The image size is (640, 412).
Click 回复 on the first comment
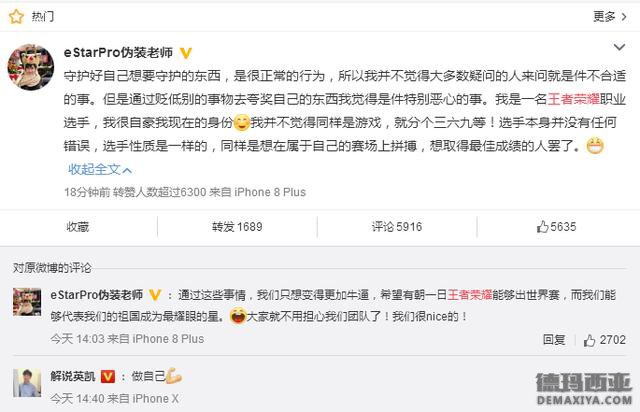[554, 340]
